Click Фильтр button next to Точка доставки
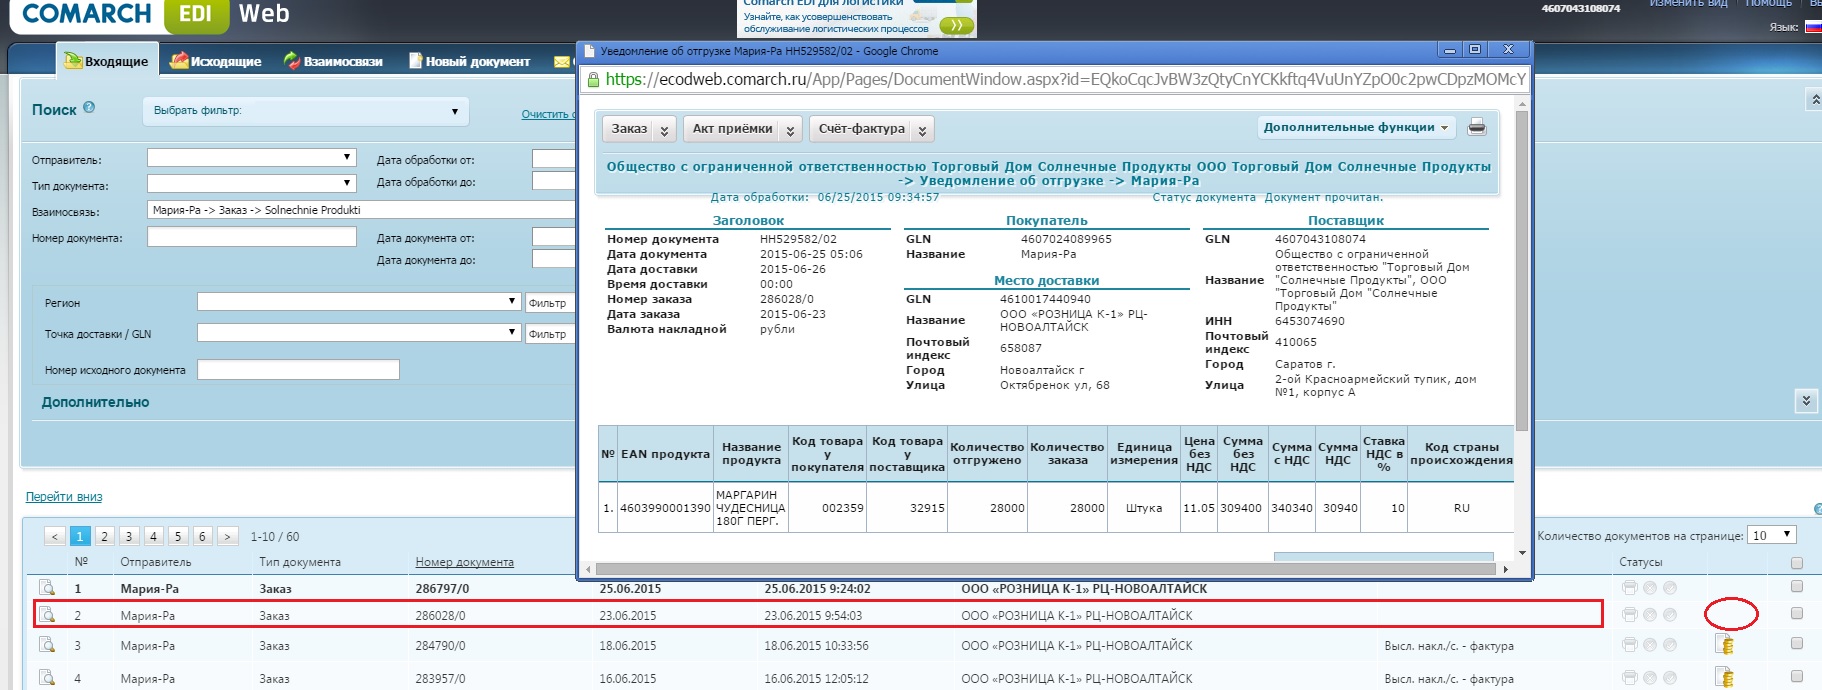The image size is (1822, 690). [550, 333]
